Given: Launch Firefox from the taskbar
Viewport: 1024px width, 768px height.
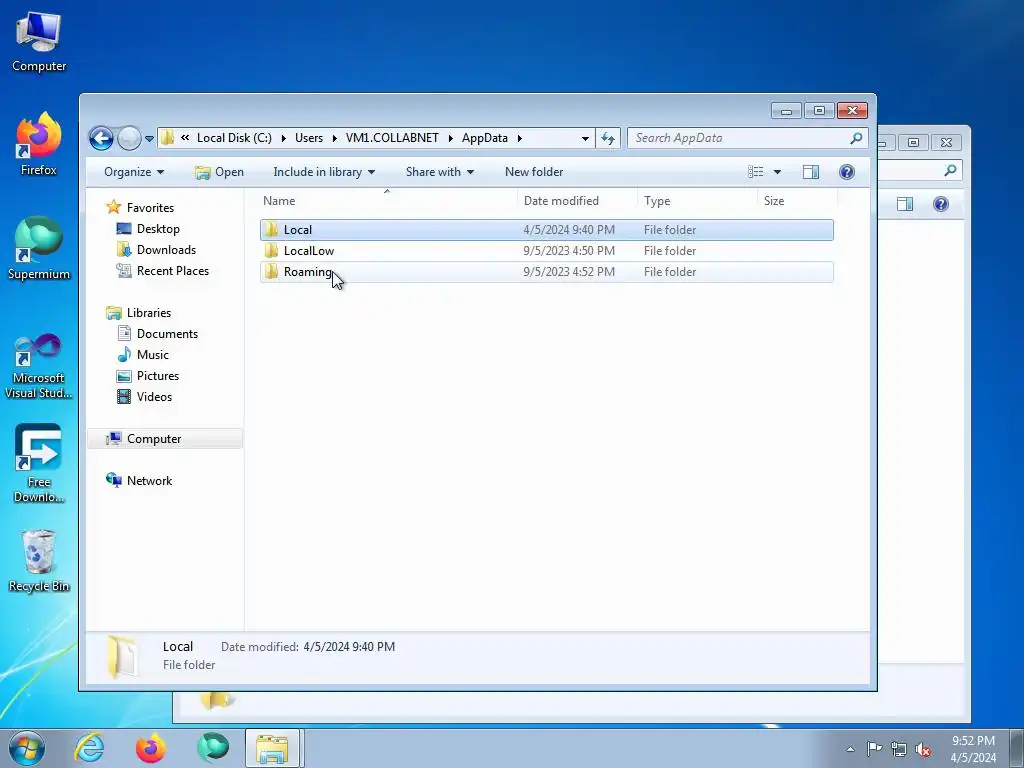Looking at the screenshot, I should pyautogui.click(x=151, y=748).
